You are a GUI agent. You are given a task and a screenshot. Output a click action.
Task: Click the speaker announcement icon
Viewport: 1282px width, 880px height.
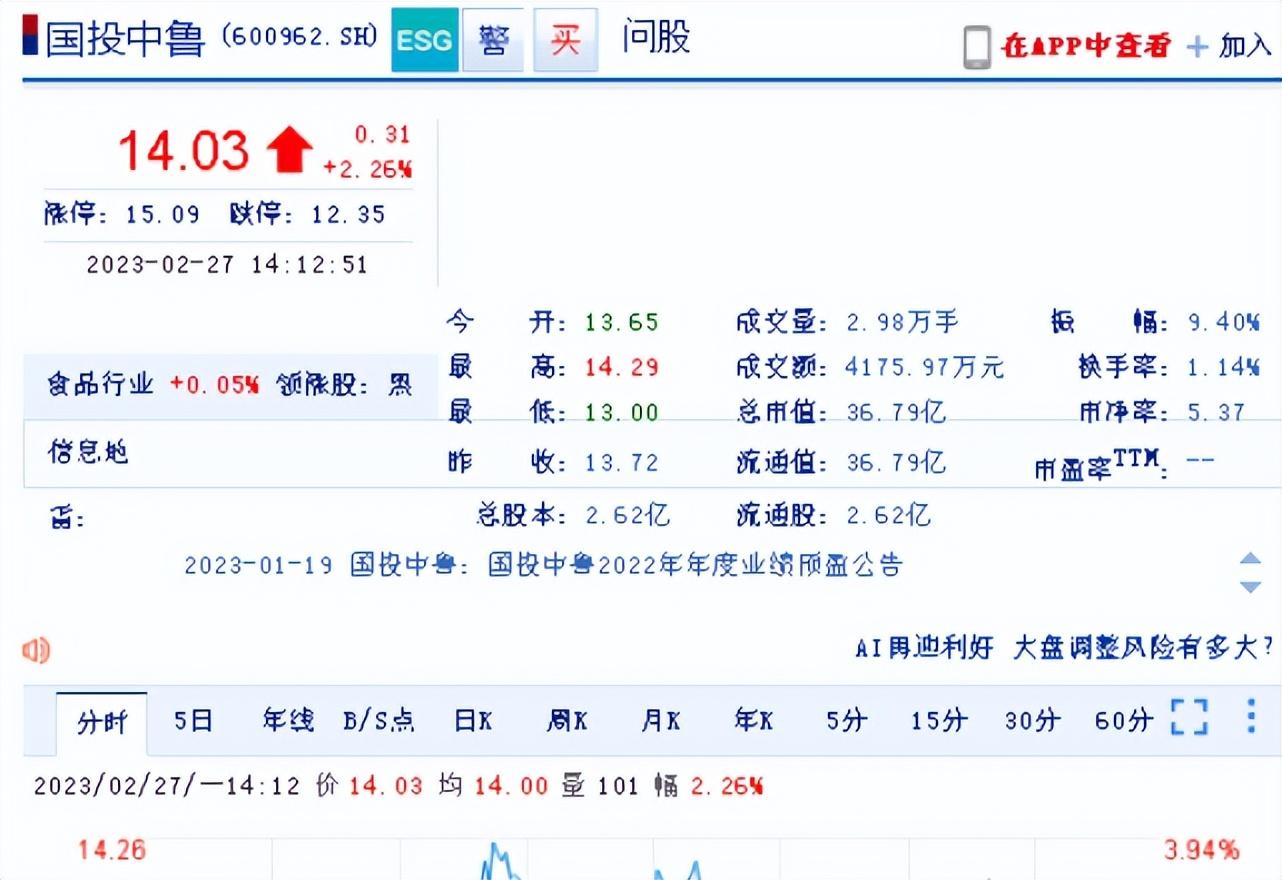click(x=36, y=651)
